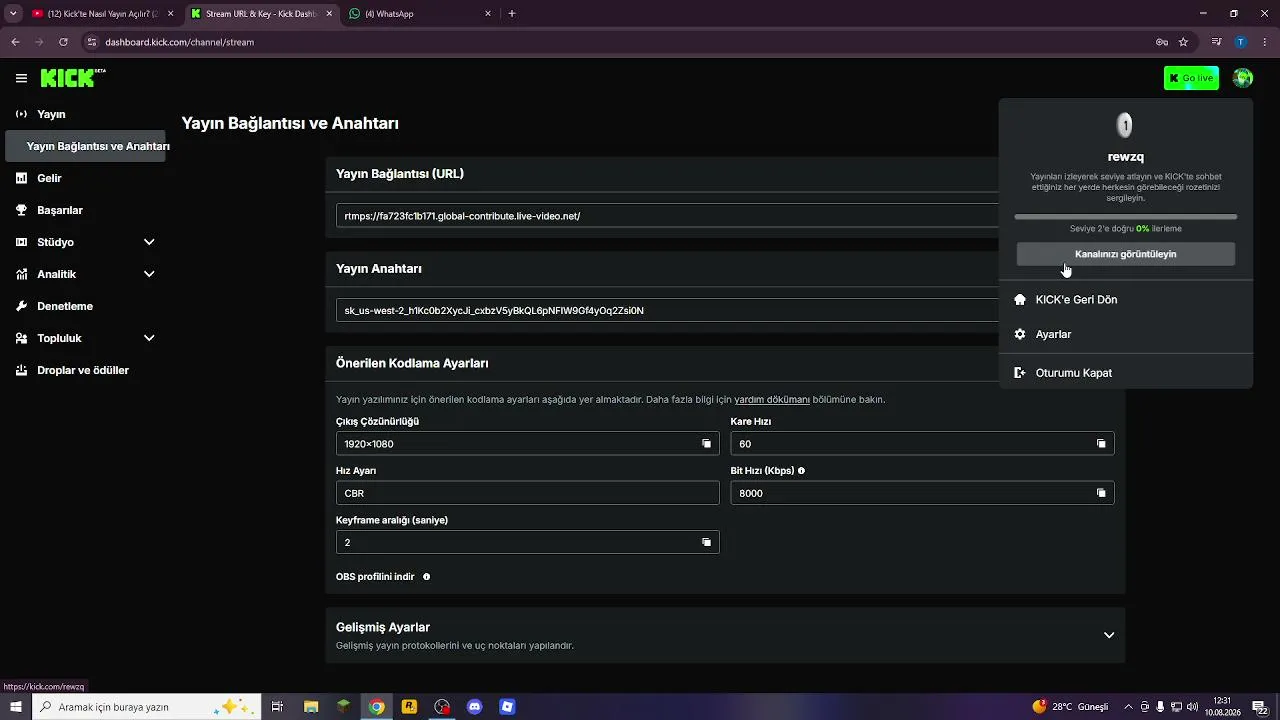
Task: Open the tab search dropdown arrow
Action: (x=13, y=14)
